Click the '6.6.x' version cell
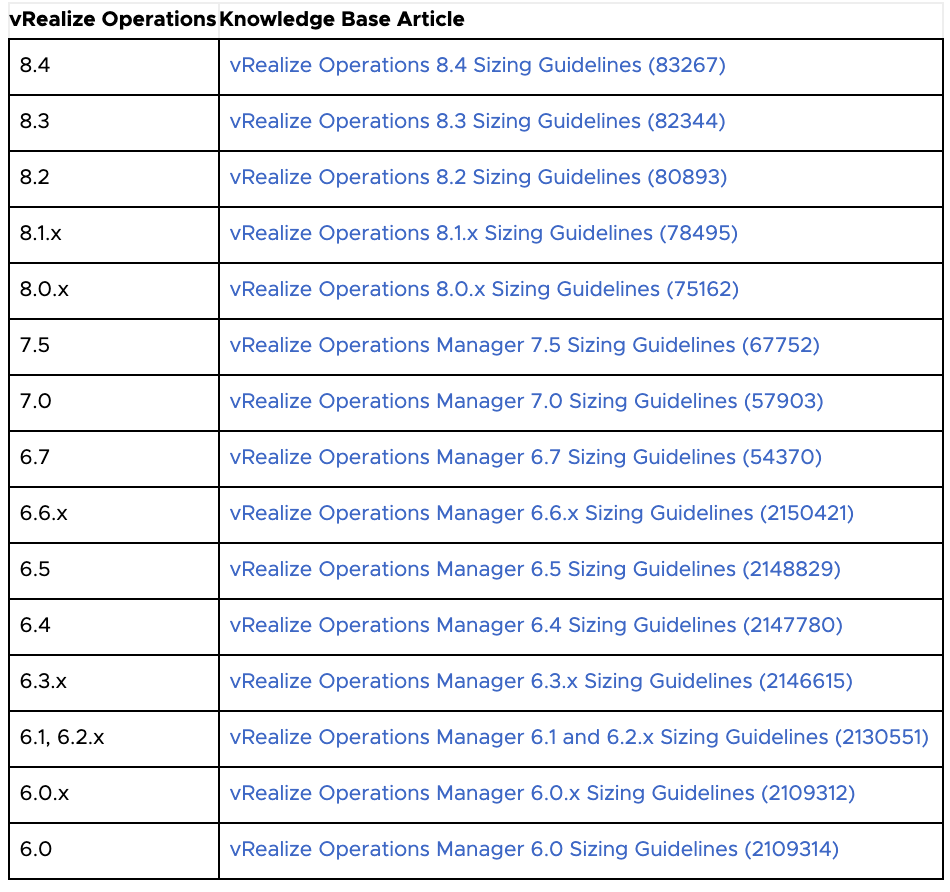Viewport: 950px width, 892px height. point(114,513)
